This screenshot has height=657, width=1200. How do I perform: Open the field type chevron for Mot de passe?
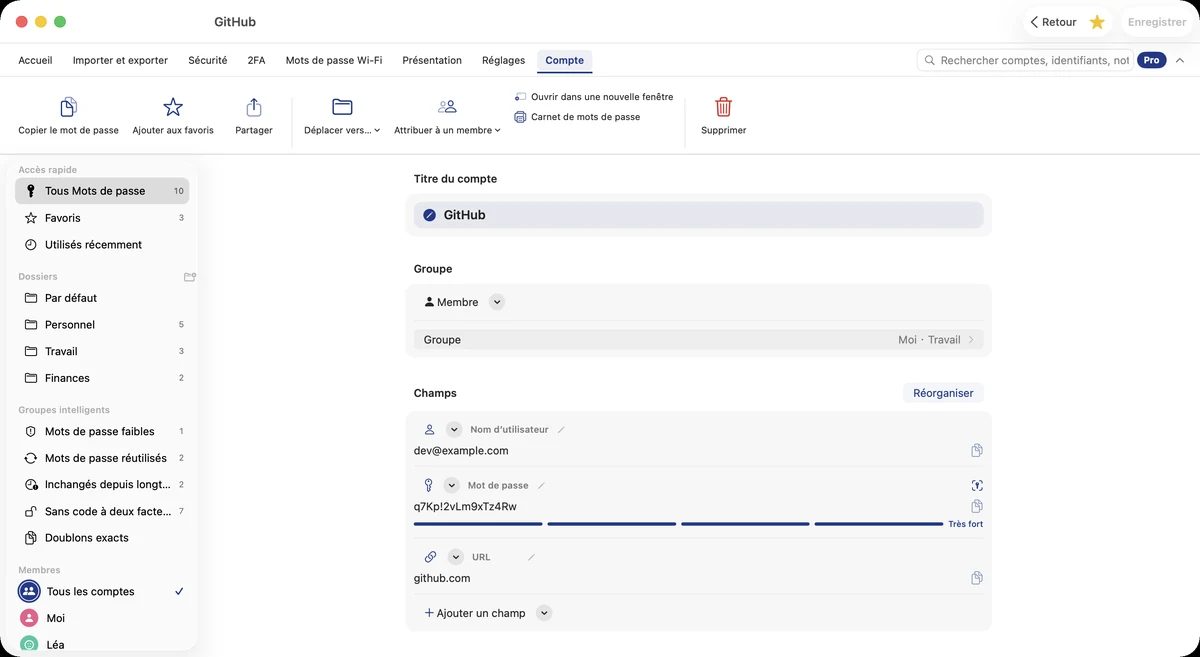click(x=451, y=486)
